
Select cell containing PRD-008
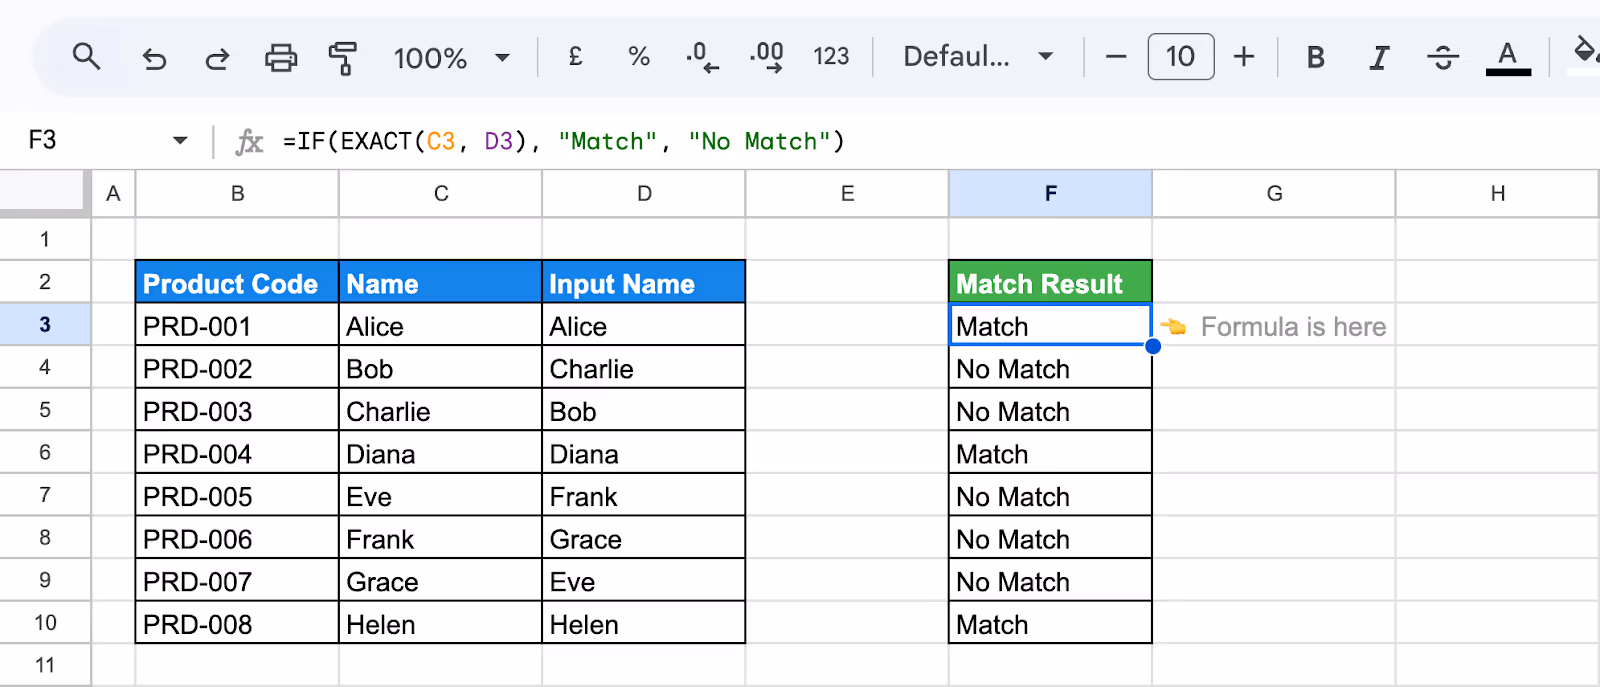coord(237,624)
